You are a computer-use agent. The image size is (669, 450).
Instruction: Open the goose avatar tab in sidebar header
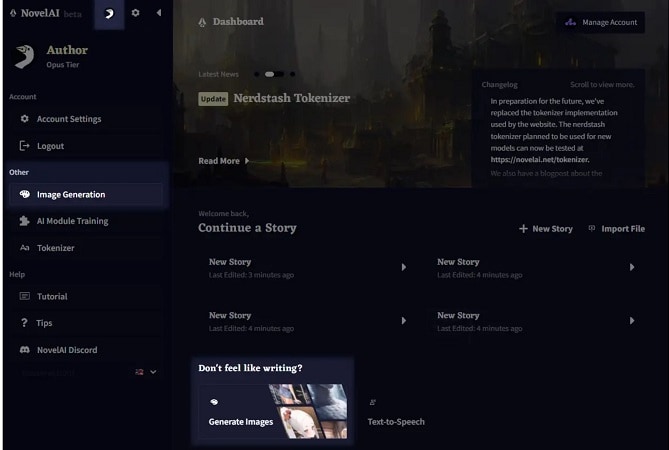109,14
